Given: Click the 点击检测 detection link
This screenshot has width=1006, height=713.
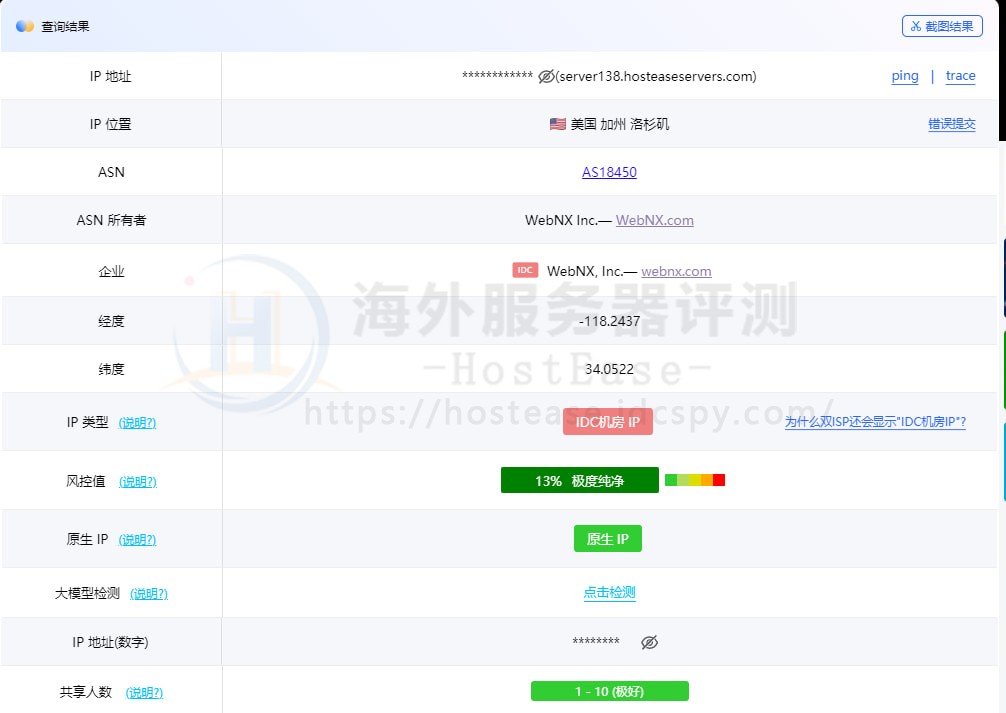Looking at the screenshot, I should coord(609,593).
